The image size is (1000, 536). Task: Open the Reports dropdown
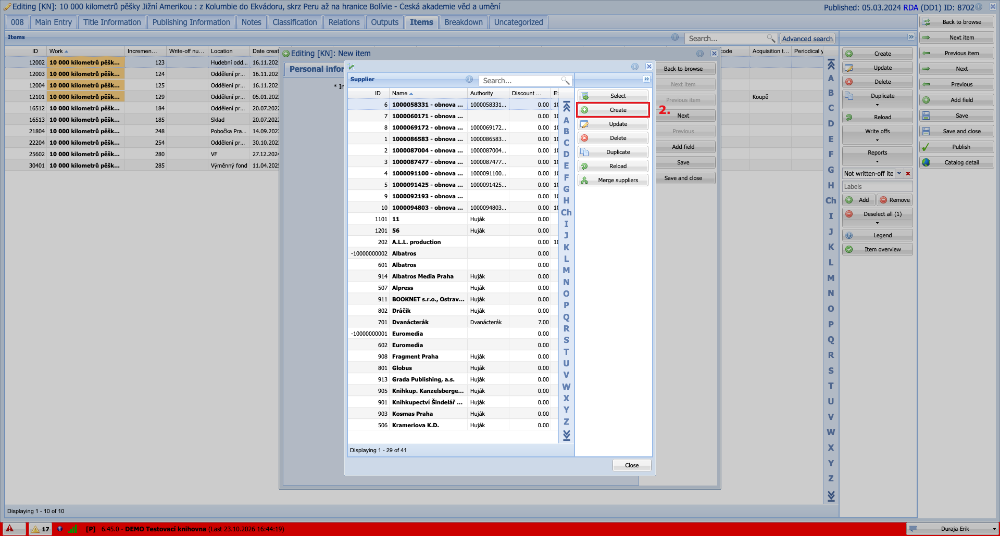click(878, 156)
